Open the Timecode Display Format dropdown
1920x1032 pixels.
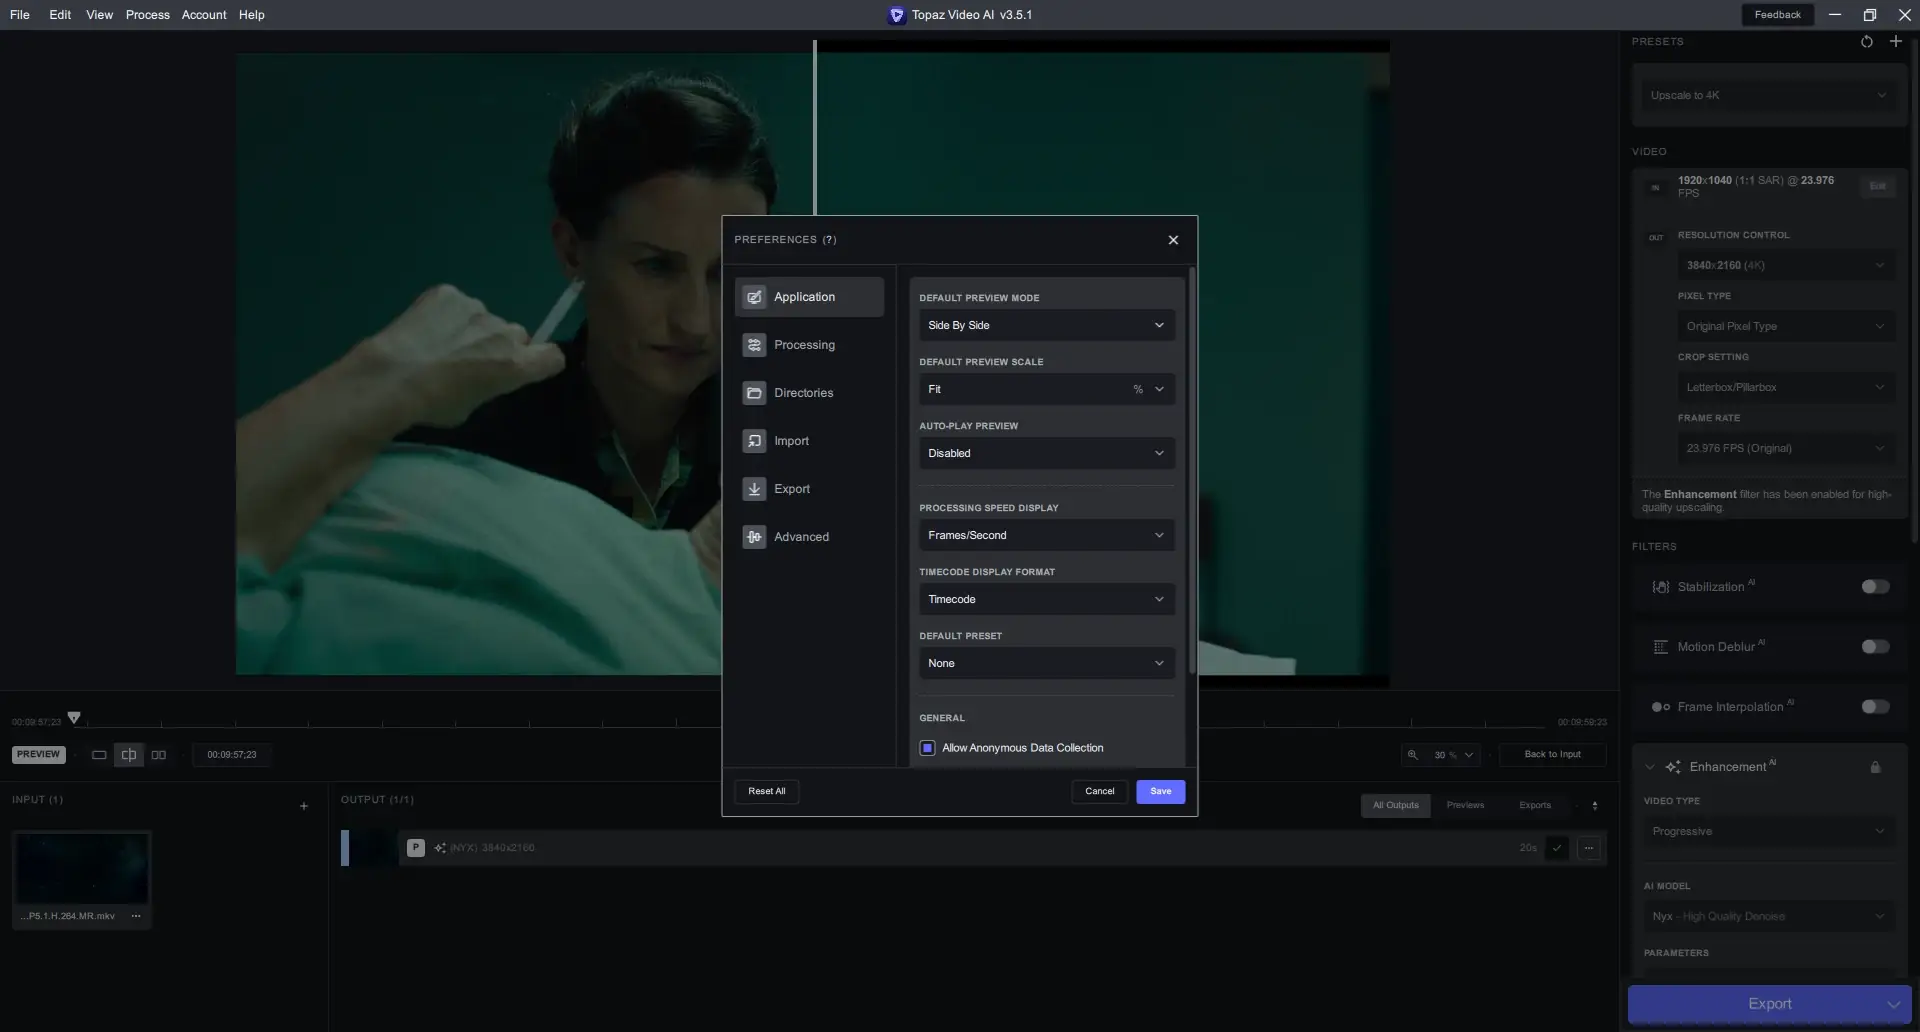point(1046,599)
